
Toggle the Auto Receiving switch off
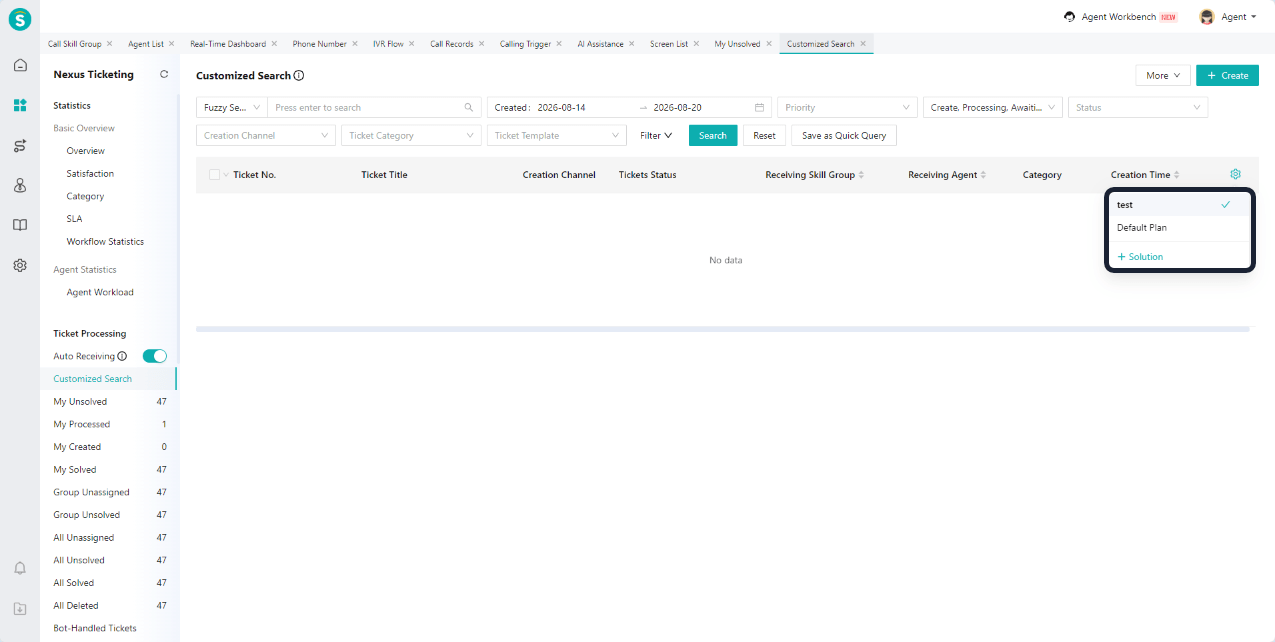[x=155, y=356]
